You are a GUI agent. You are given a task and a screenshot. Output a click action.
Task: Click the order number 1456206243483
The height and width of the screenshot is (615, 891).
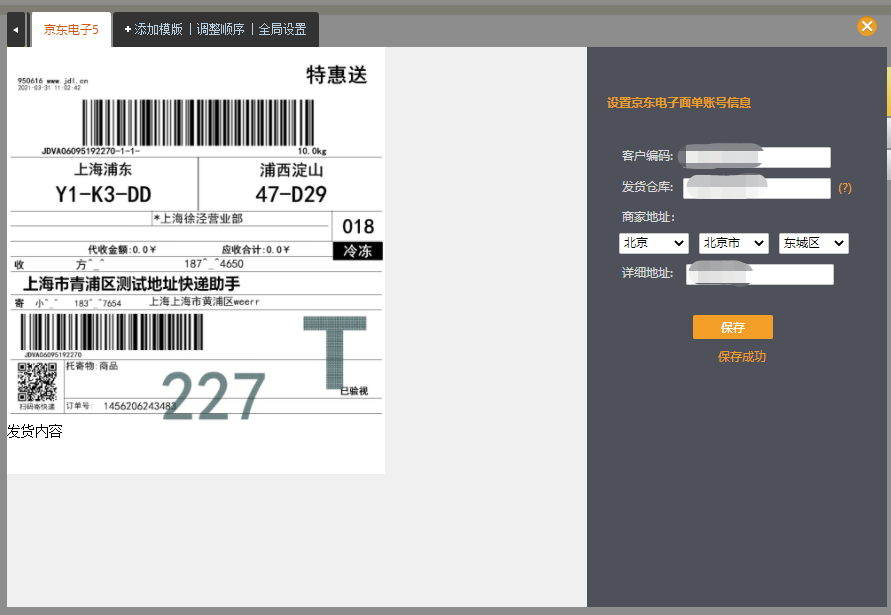pos(140,406)
